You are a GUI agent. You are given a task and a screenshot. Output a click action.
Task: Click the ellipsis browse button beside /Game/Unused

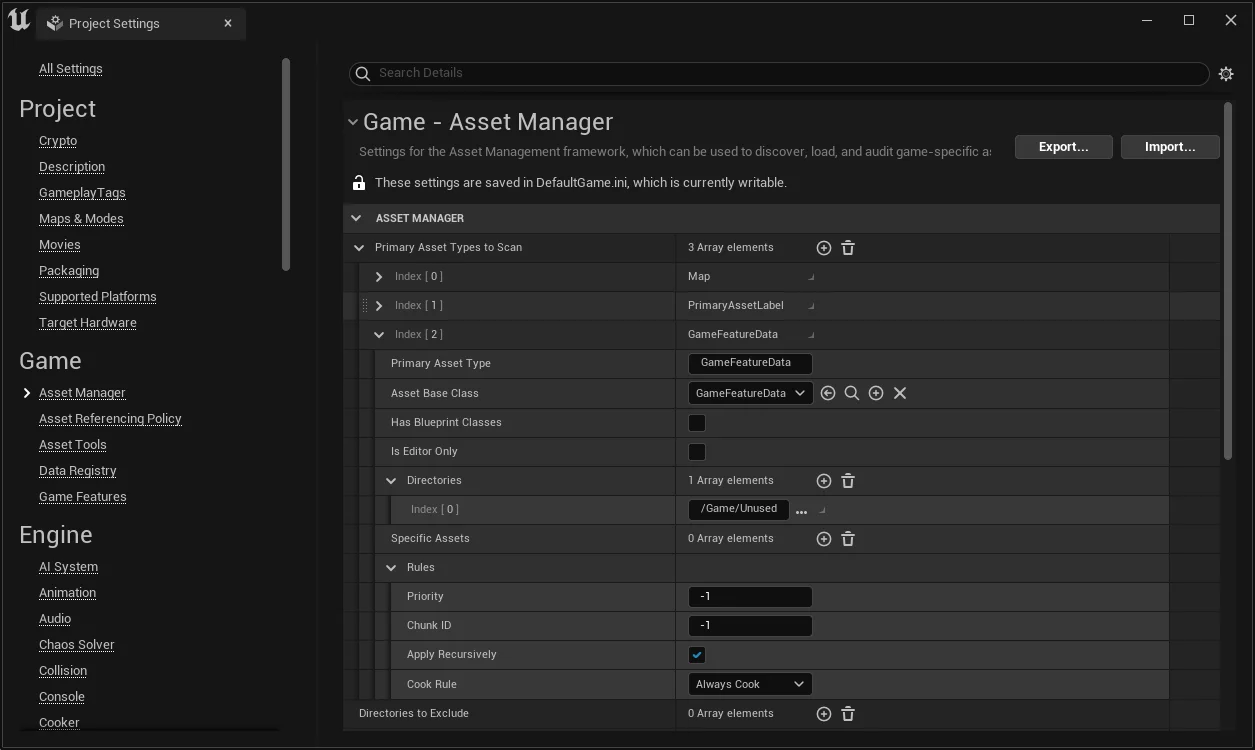[801, 511]
